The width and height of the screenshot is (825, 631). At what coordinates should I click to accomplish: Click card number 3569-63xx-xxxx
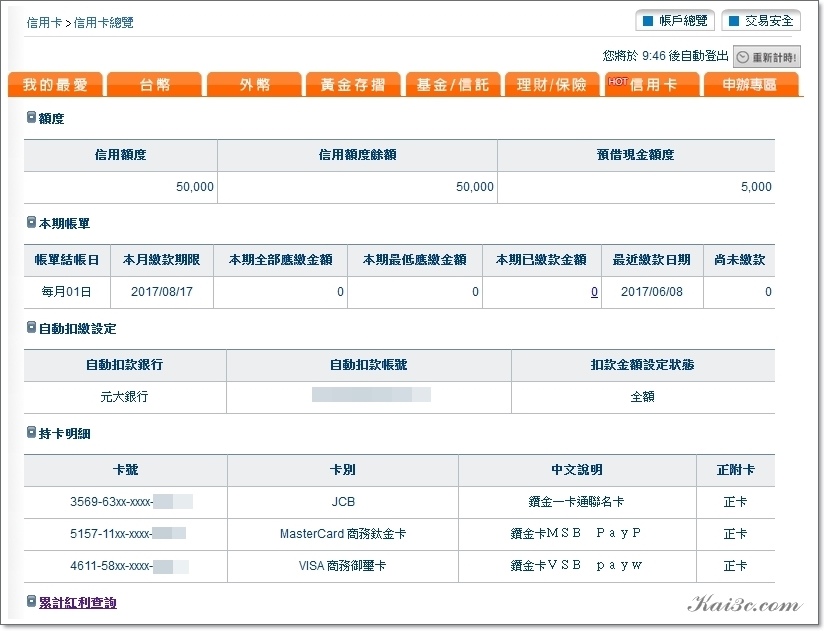pyautogui.click(x=131, y=502)
